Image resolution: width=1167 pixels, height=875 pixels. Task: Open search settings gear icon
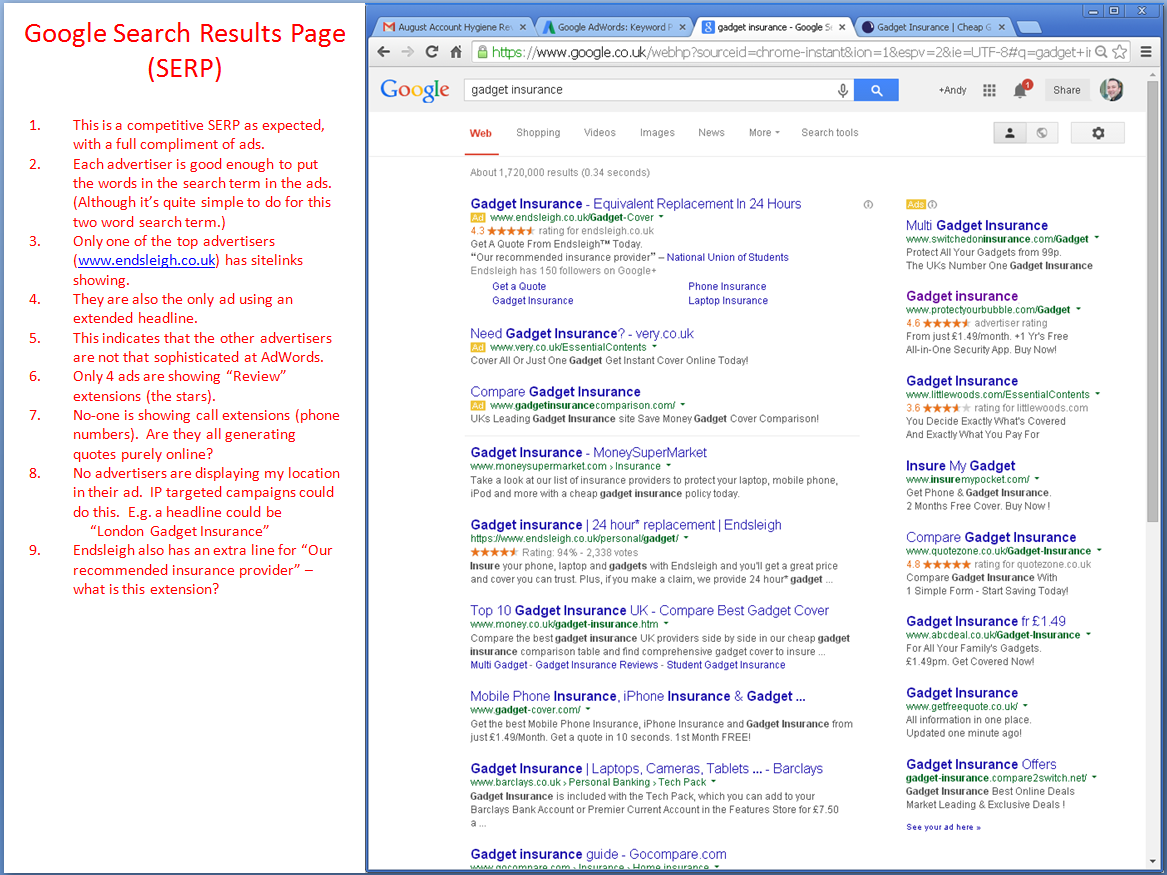click(x=1098, y=133)
